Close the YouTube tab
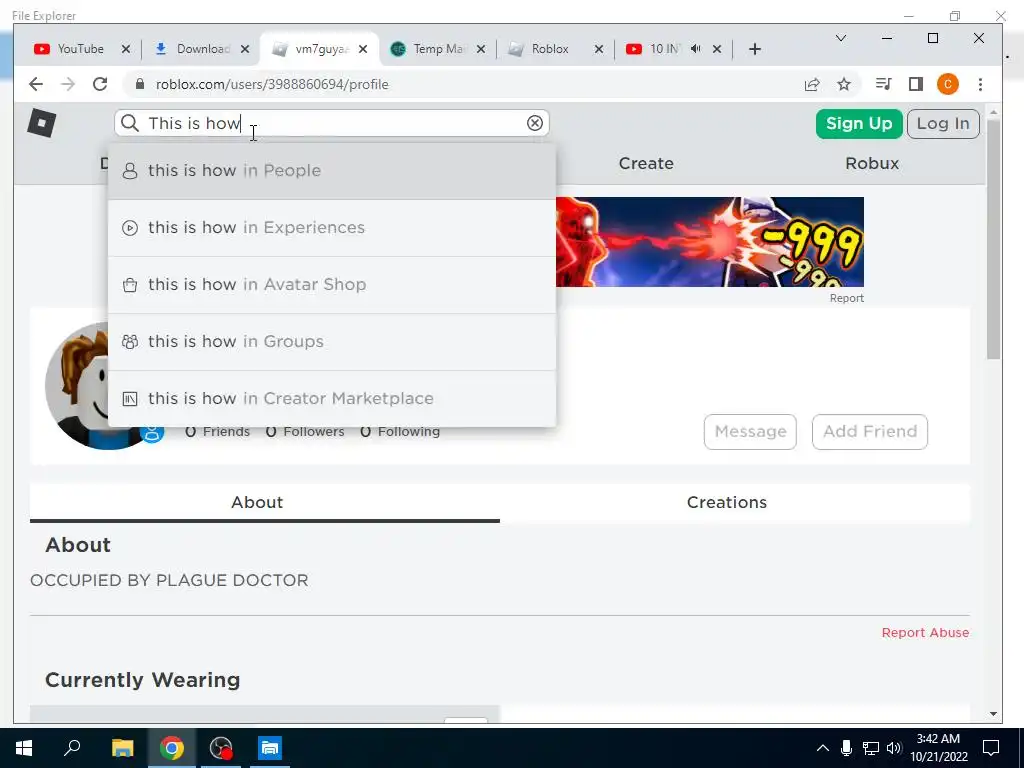This screenshot has width=1024, height=768. coord(126,49)
